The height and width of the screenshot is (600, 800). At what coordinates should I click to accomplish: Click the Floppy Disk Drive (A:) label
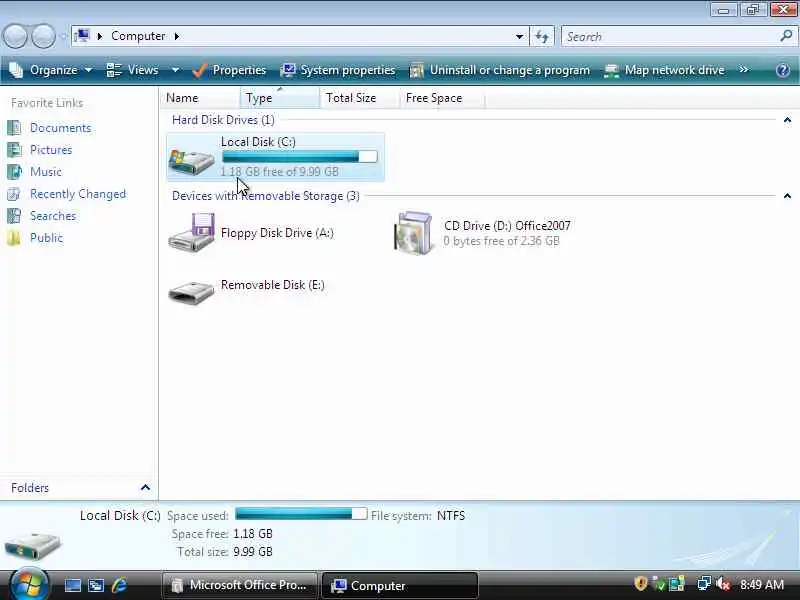[x=277, y=233]
